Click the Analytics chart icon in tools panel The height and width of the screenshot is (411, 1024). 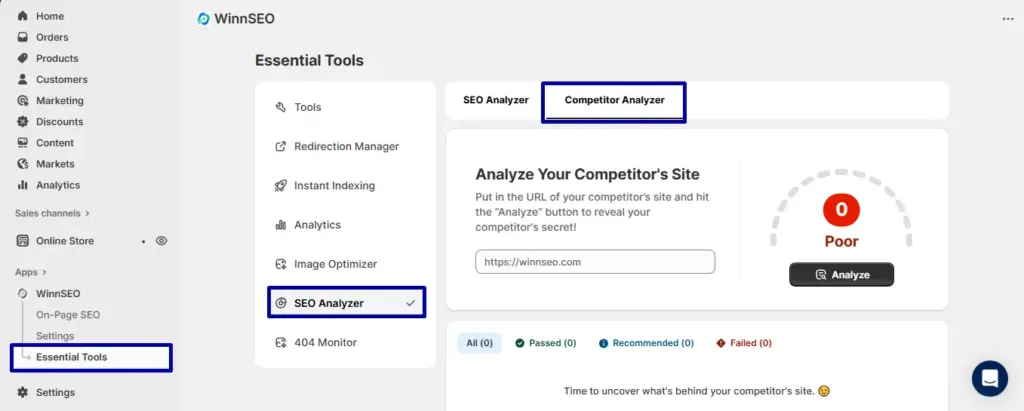click(x=281, y=225)
